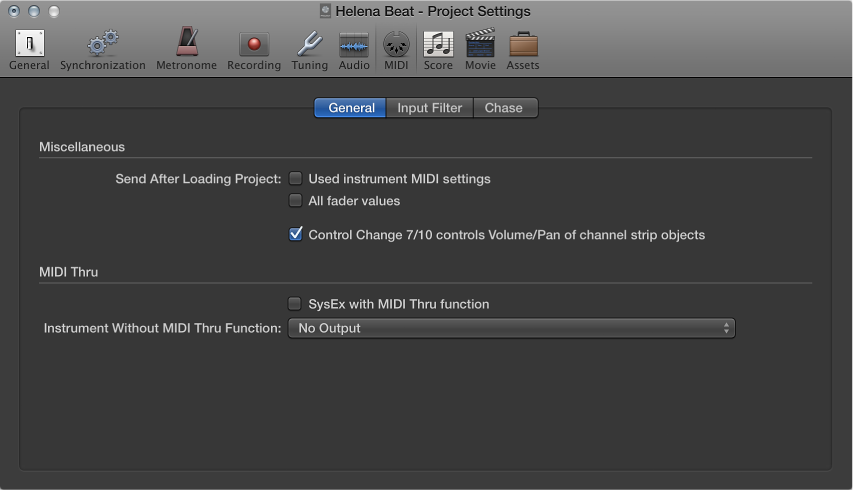The image size is (854, 490).
Task: Open the No Output dropdown menu
Action: coord(511,328)
